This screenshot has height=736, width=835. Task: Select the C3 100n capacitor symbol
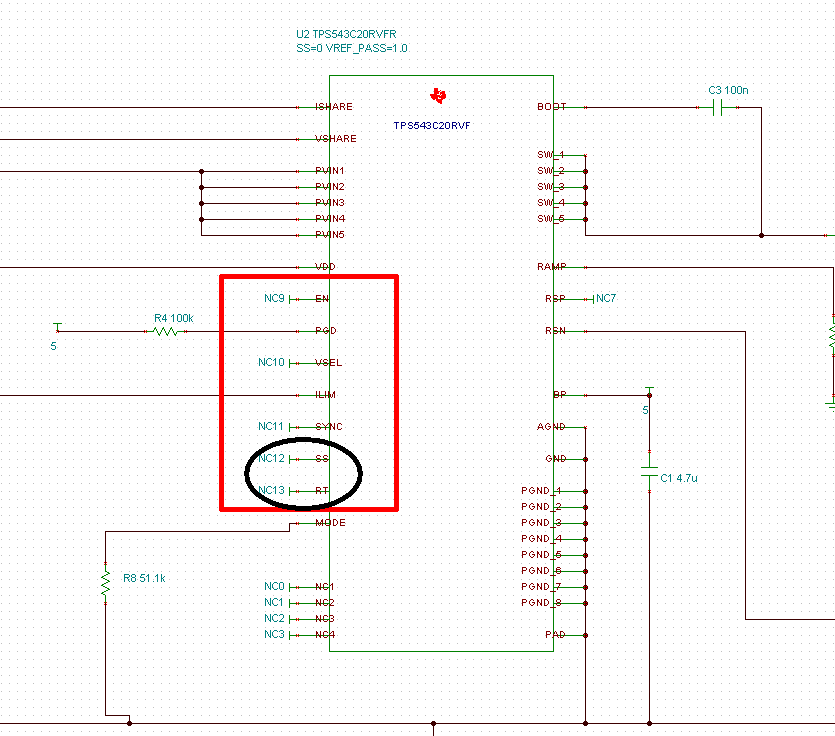tap(717, 108)
